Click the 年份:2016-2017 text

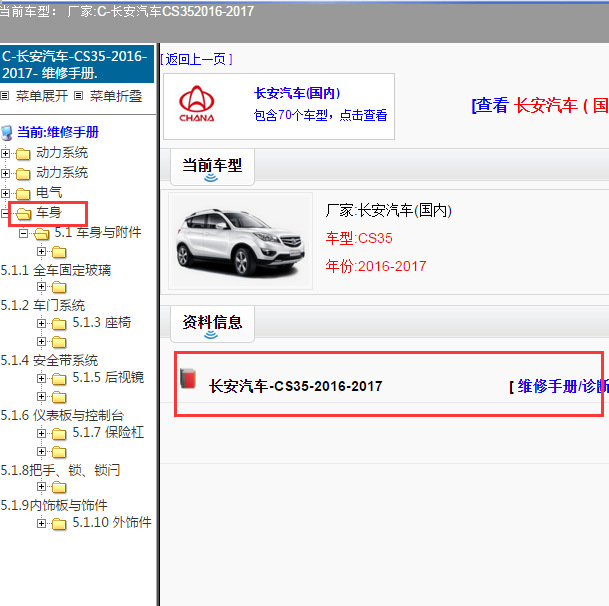[376, 266]
